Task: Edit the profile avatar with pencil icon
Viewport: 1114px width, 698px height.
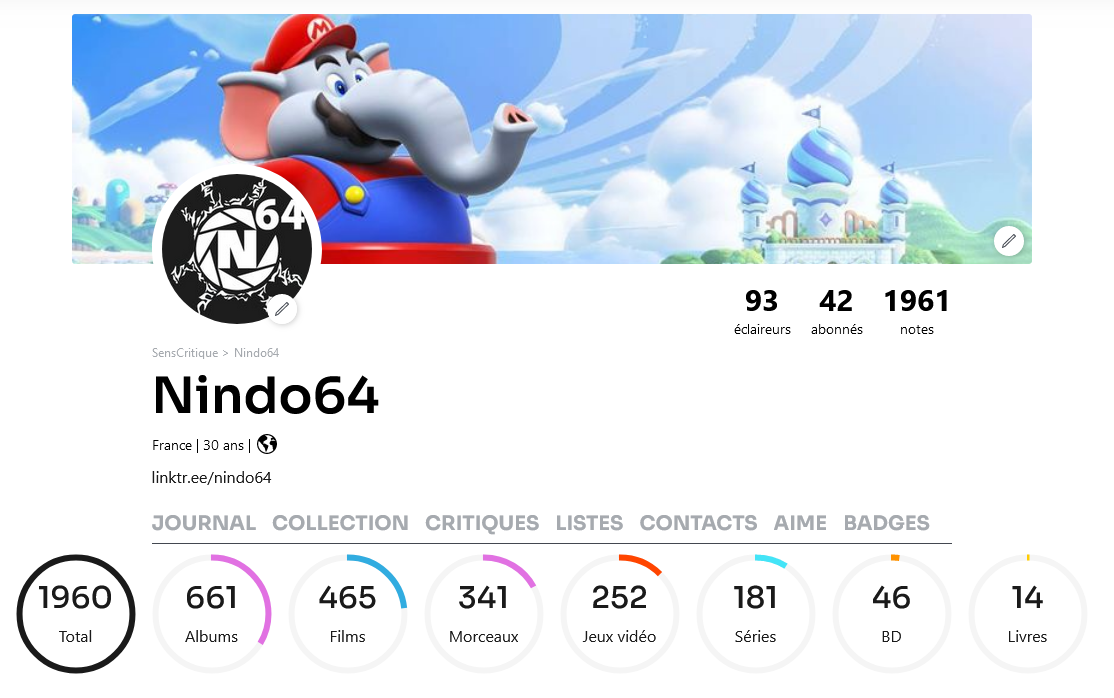Action: [282, 308]
